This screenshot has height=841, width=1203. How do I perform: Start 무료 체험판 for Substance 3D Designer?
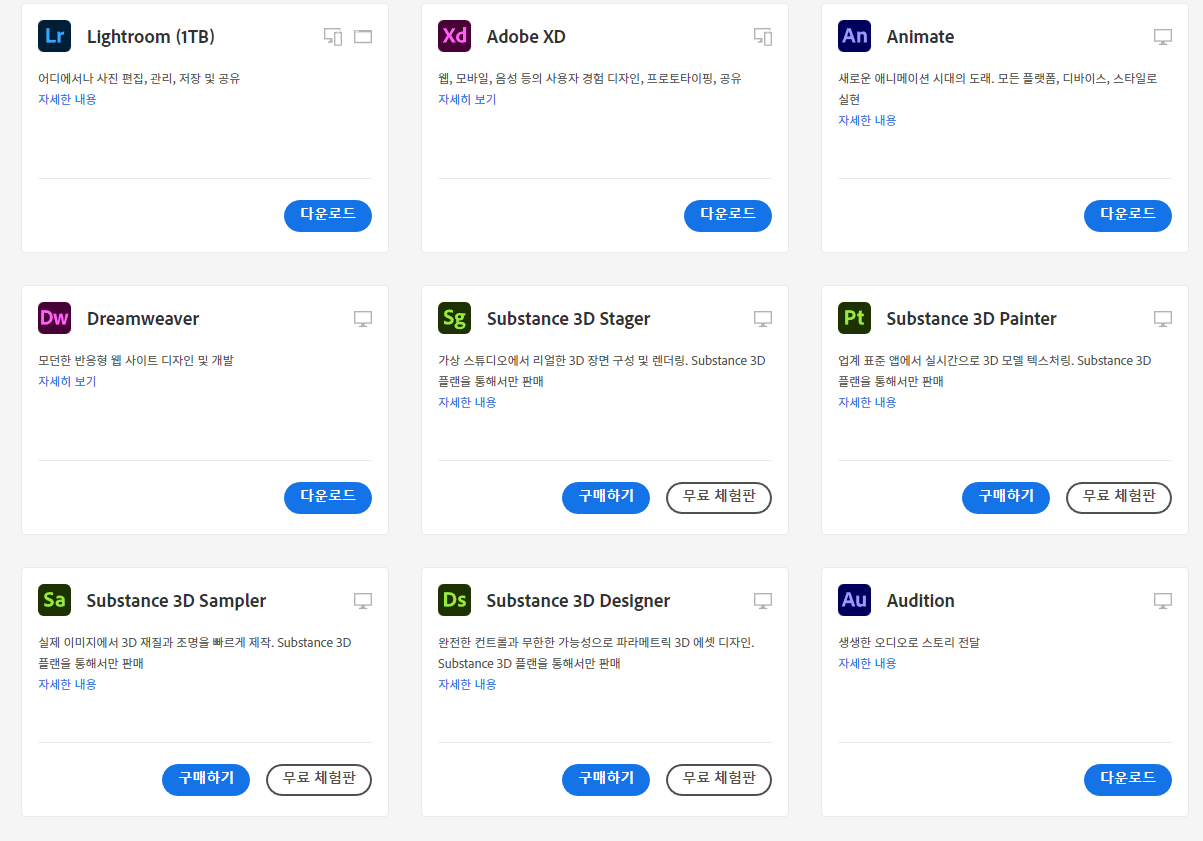719,779
